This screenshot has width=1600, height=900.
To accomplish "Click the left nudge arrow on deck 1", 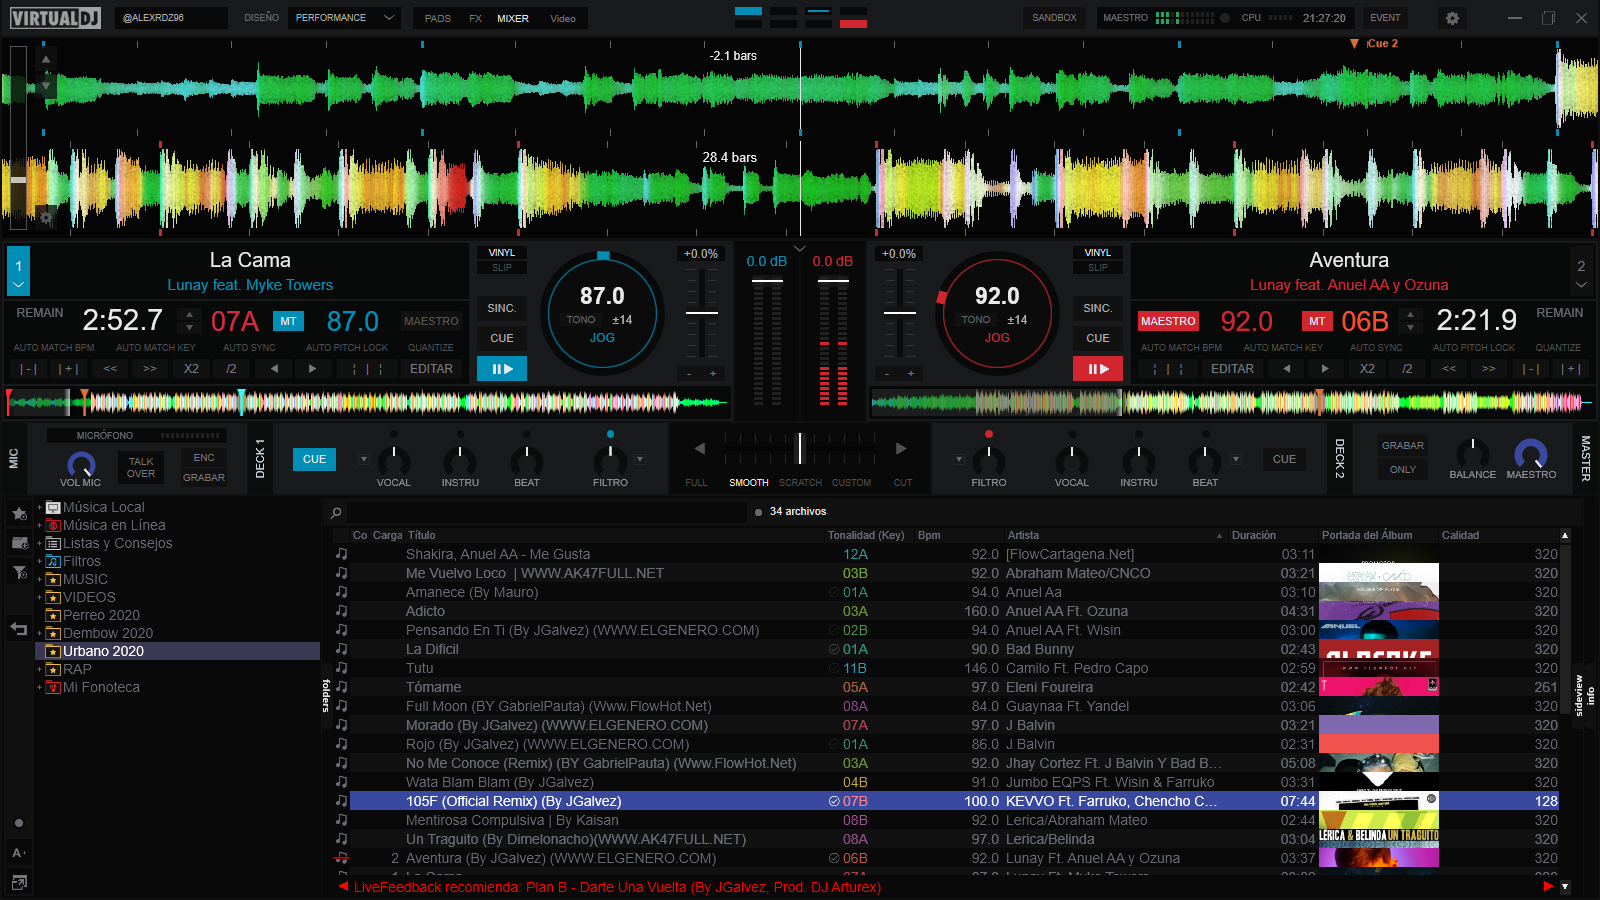I will [274, 369].
